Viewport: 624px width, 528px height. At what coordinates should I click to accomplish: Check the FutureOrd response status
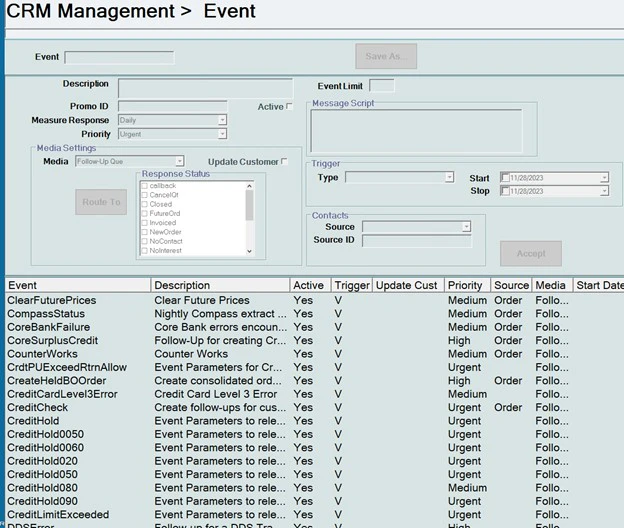[144, 214]
